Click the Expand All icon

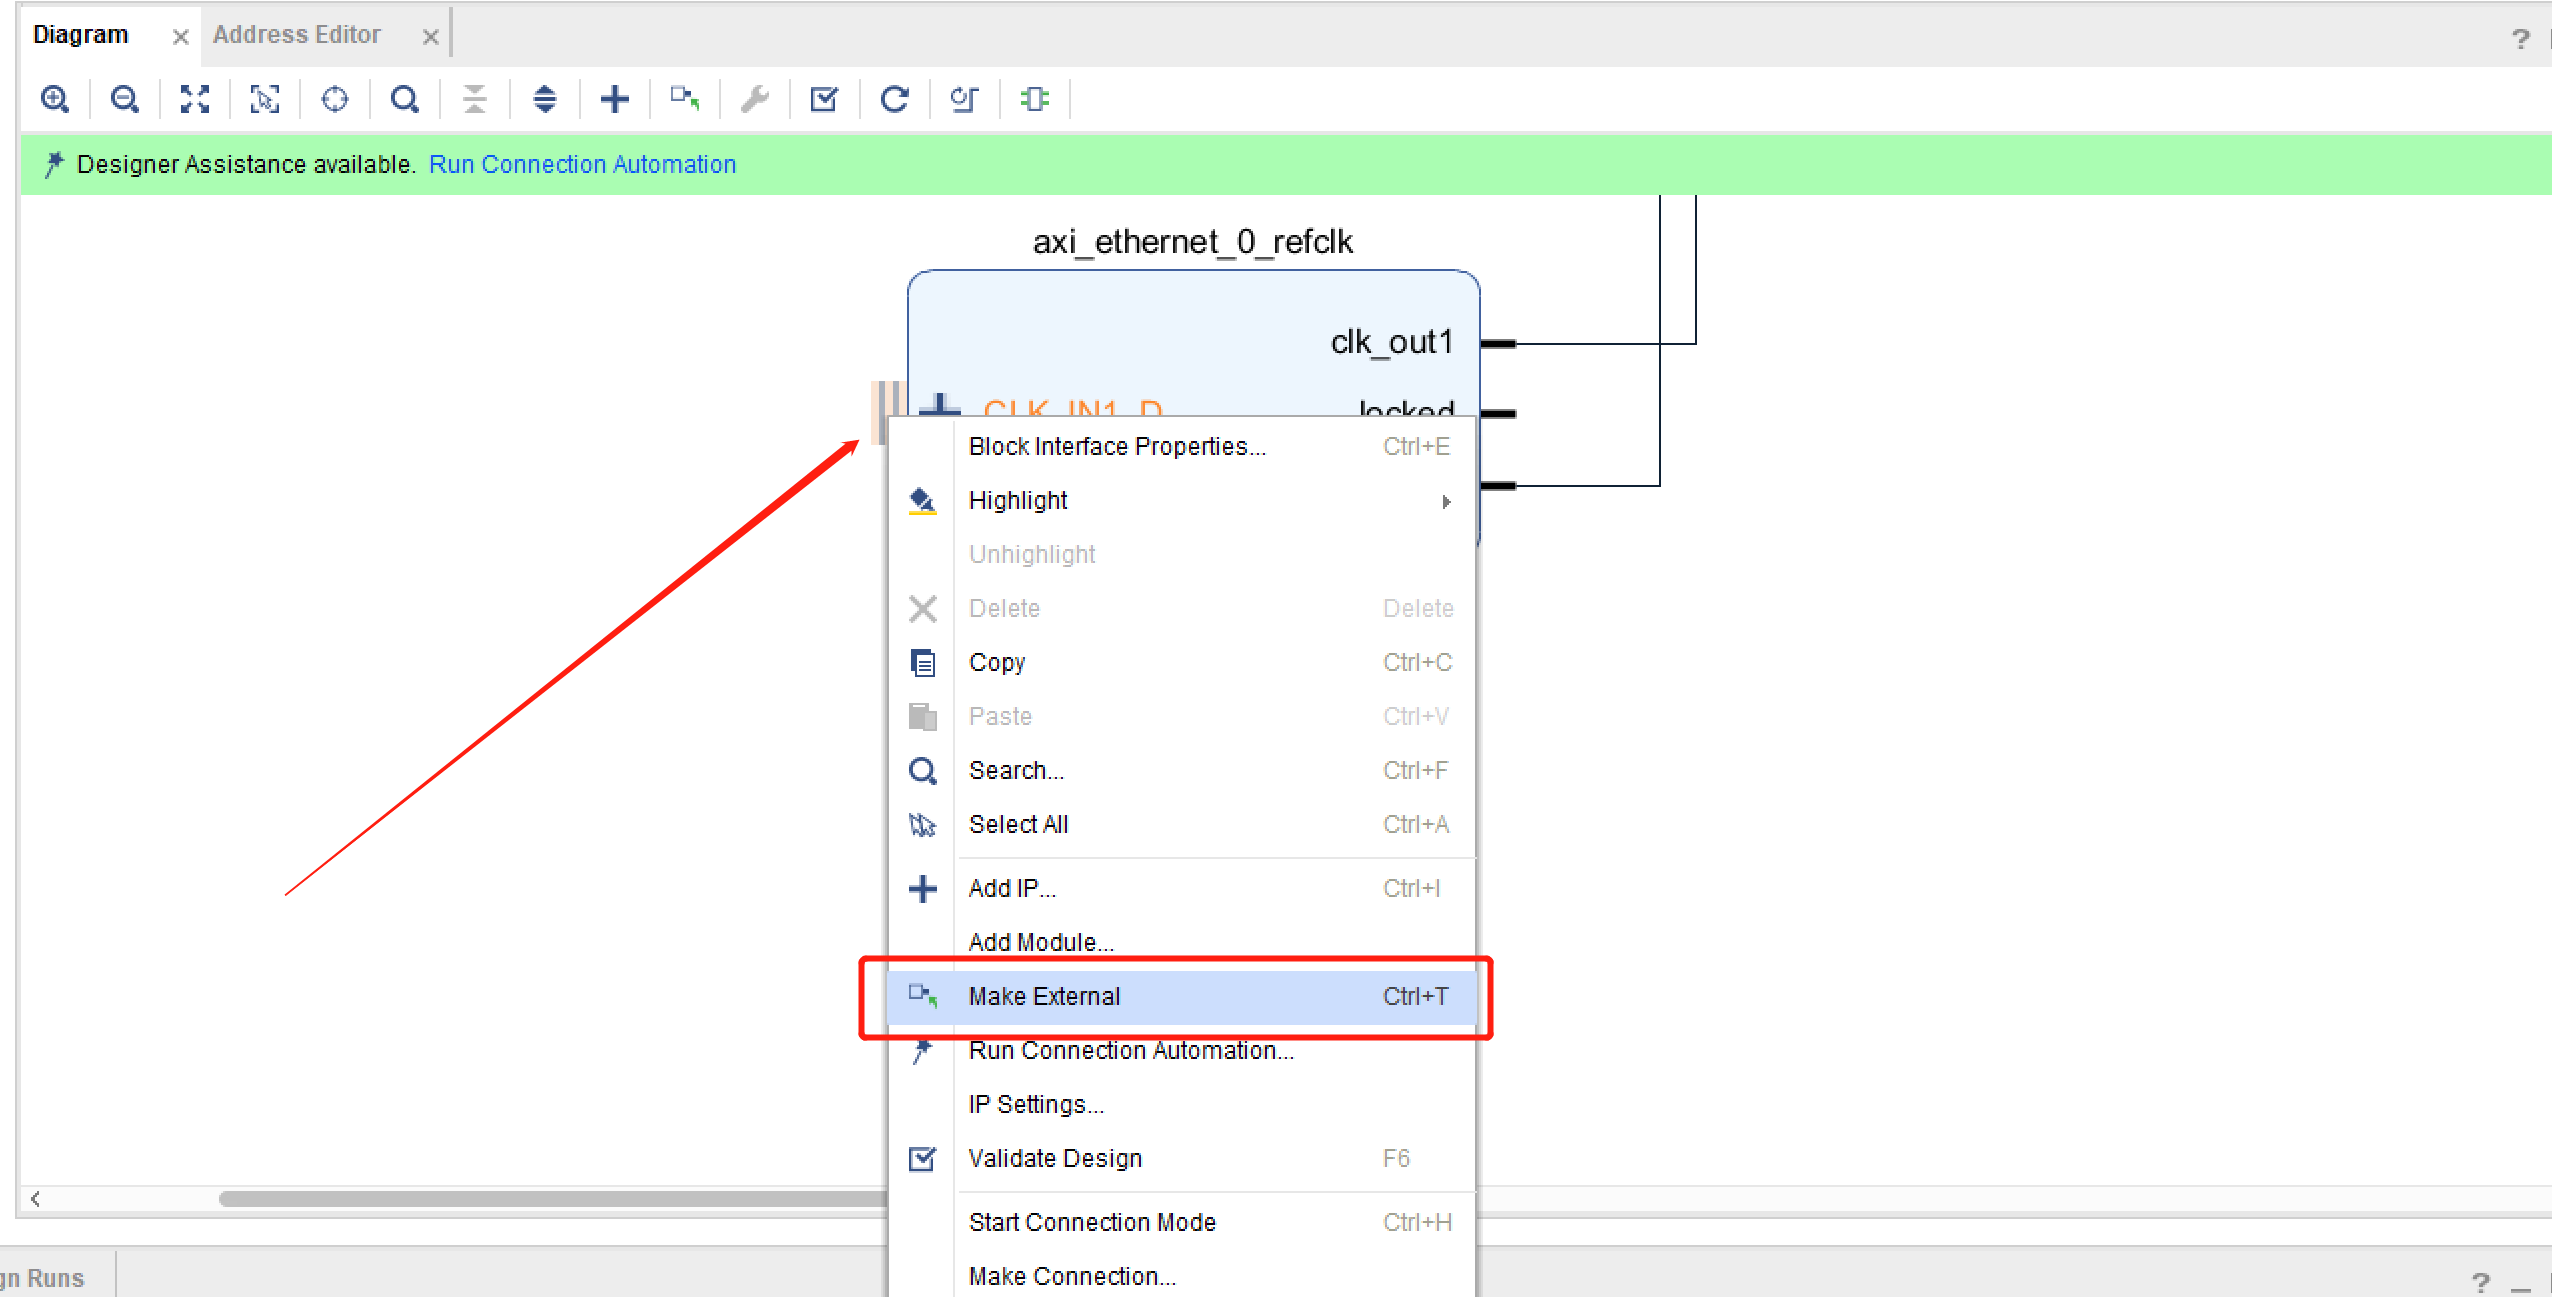coord(545,99)
